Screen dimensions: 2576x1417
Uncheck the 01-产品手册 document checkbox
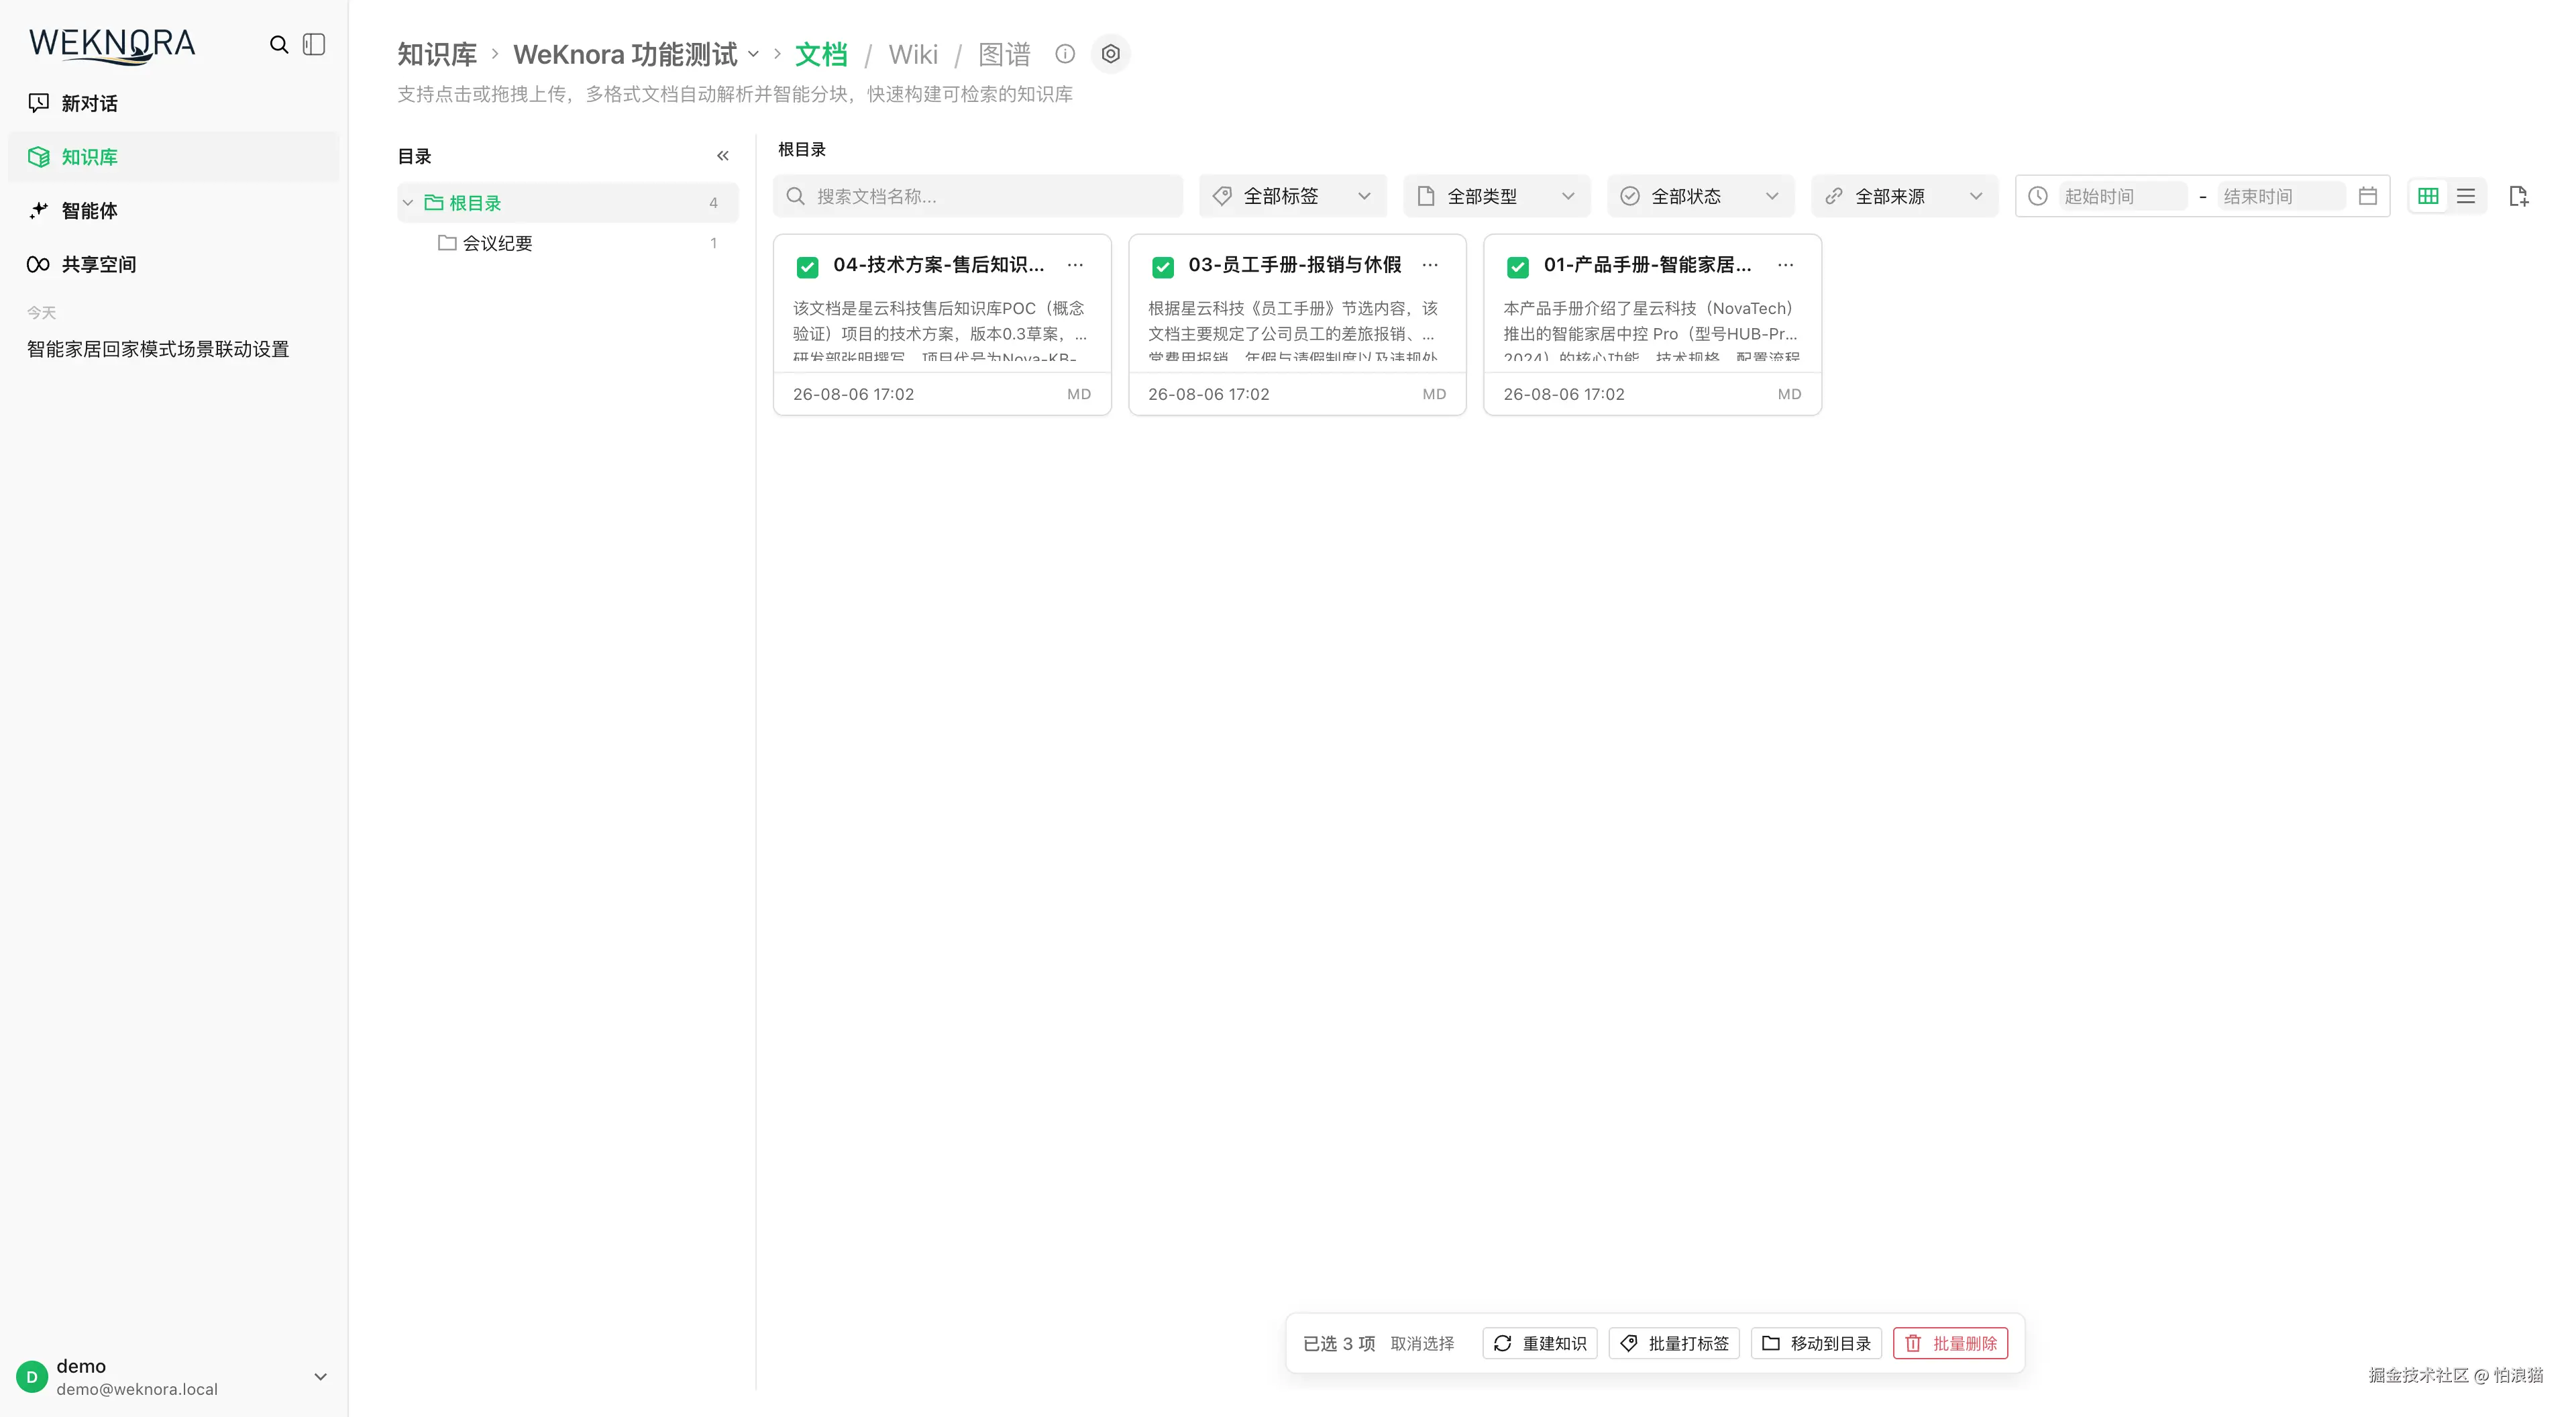[1517, 267]
